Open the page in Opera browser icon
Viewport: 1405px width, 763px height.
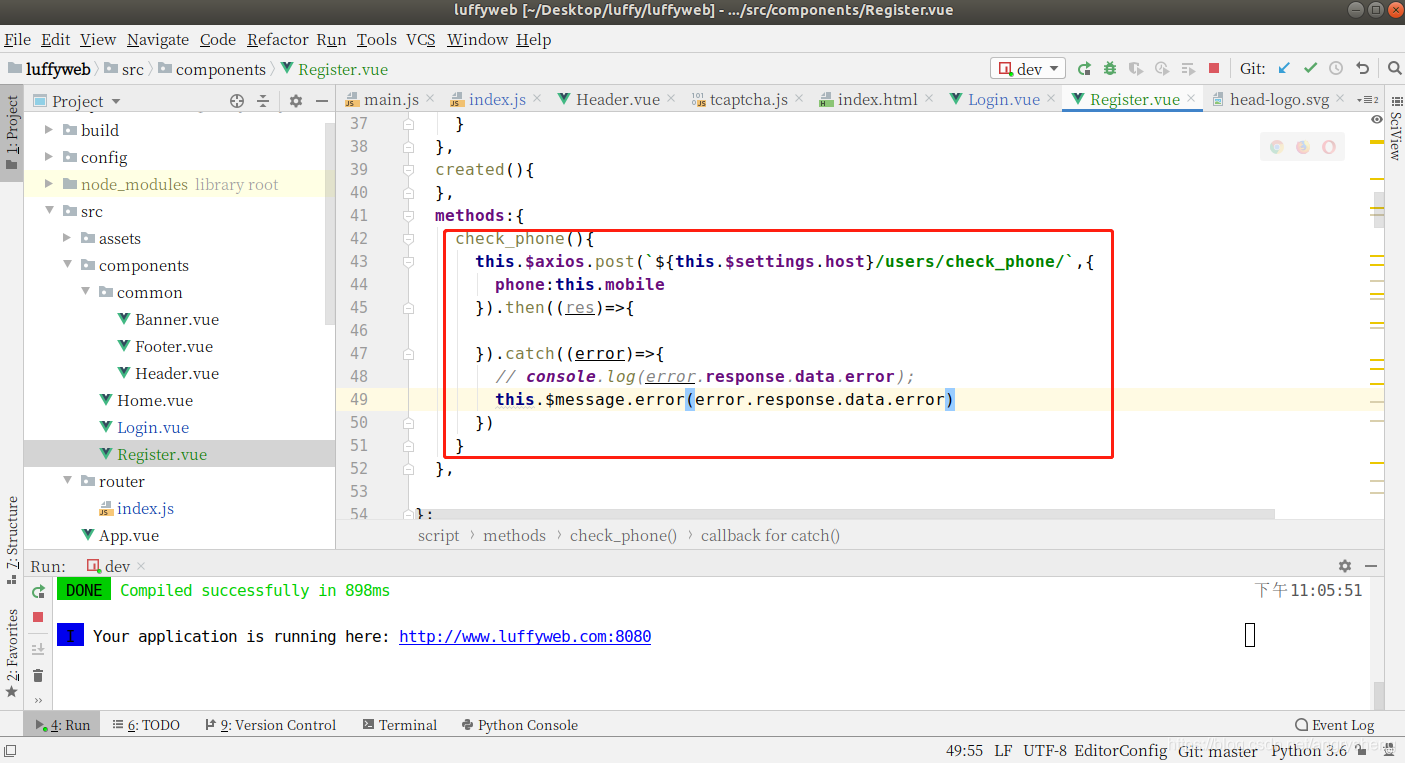coord(1329,147)
